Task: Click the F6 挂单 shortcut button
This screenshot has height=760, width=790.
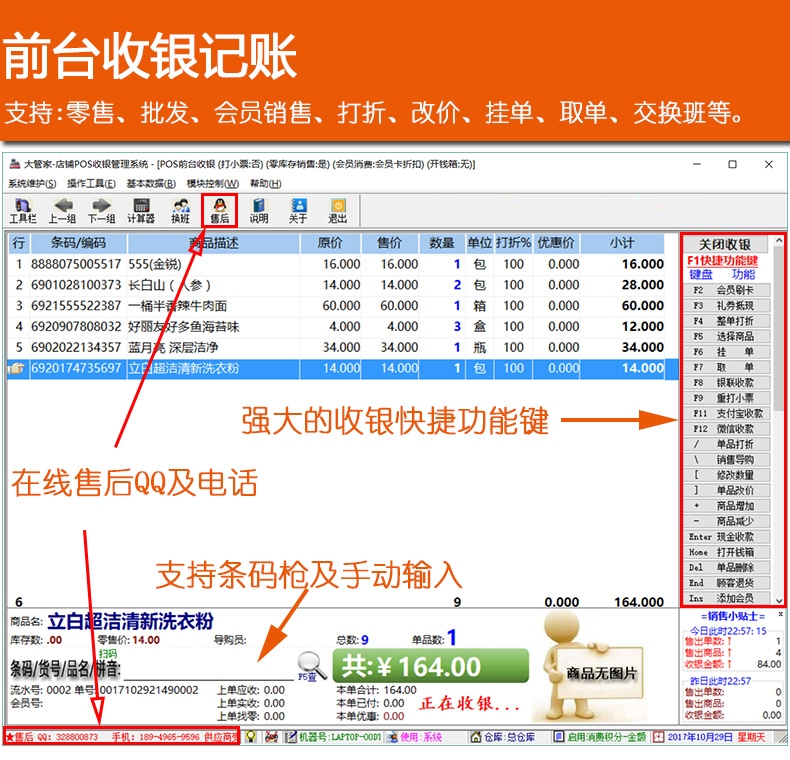Action: [727, 352]
